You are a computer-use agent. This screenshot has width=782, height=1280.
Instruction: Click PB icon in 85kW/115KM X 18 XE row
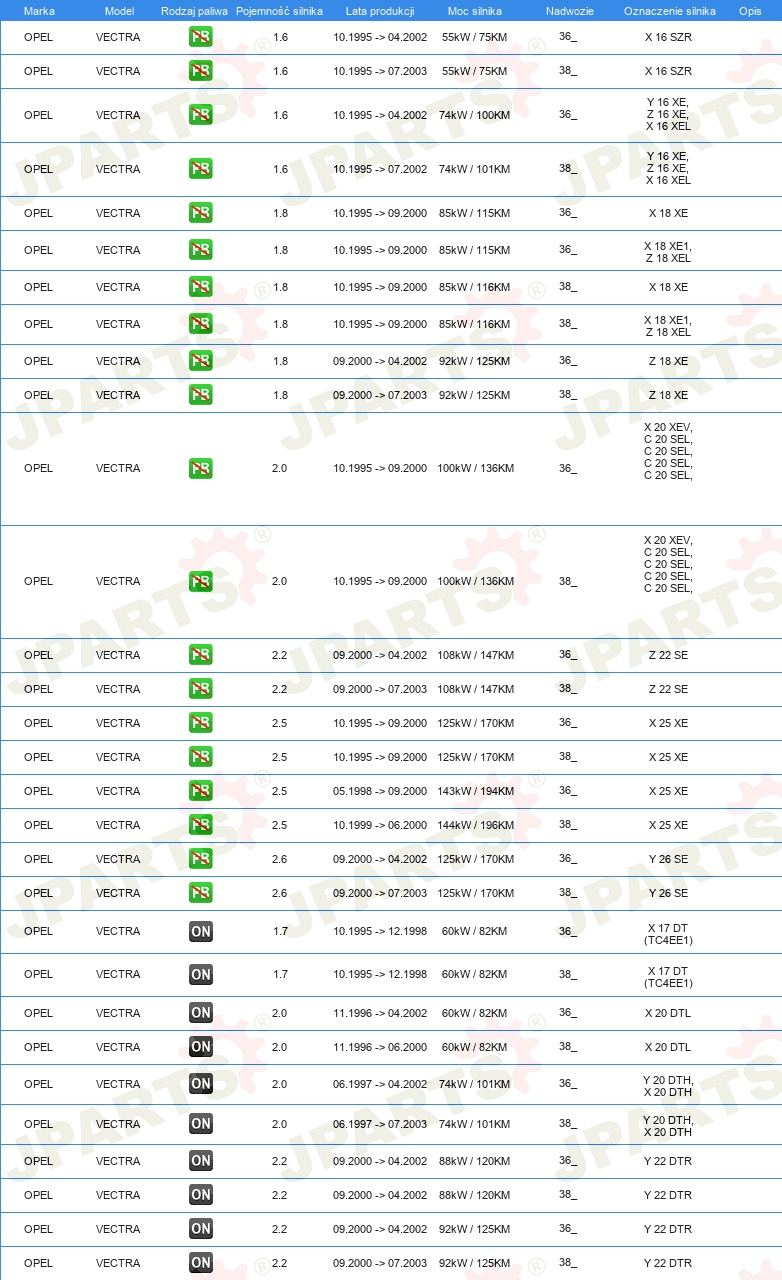click(201, 213)
